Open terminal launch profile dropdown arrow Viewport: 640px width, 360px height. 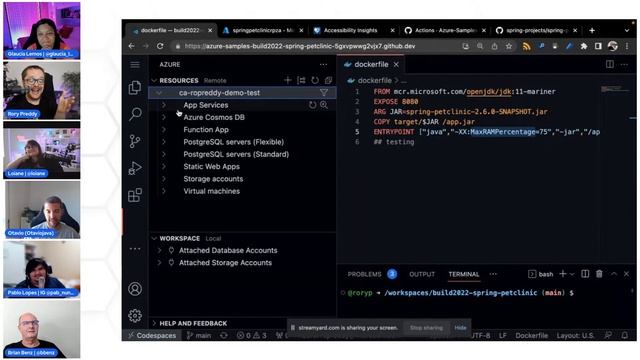tap(572, 274)
